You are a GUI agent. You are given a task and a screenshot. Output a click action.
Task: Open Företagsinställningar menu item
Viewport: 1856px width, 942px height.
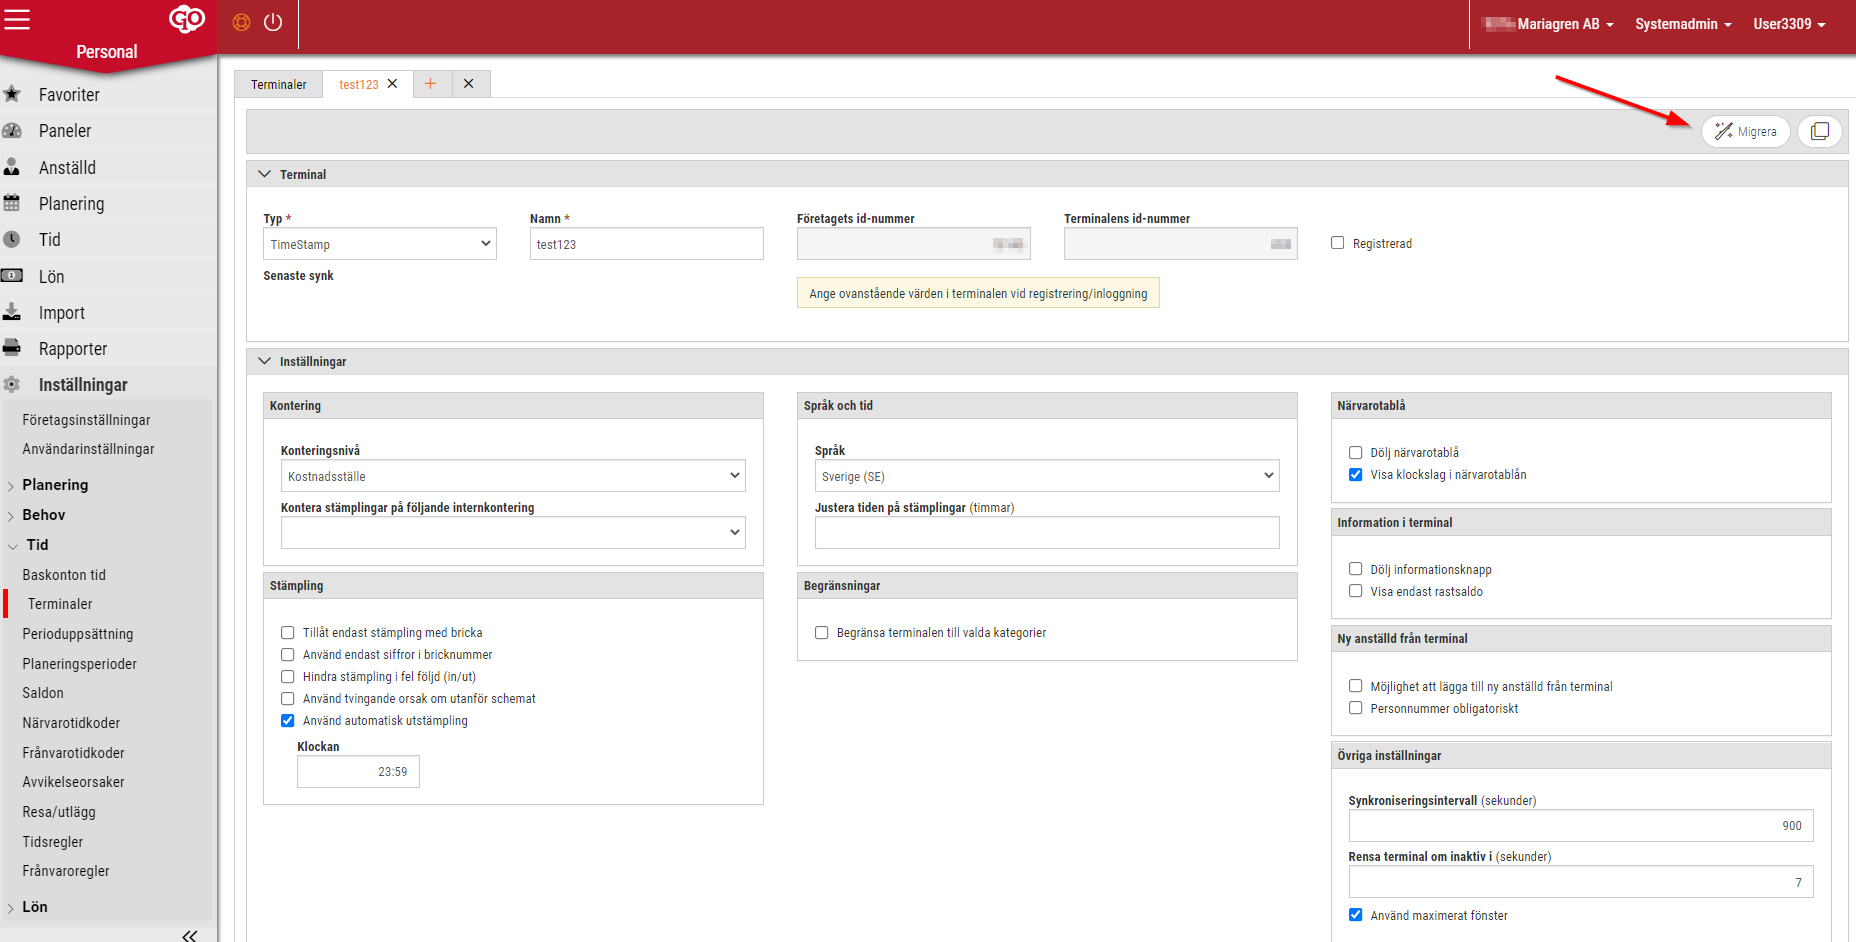(86, 420)
